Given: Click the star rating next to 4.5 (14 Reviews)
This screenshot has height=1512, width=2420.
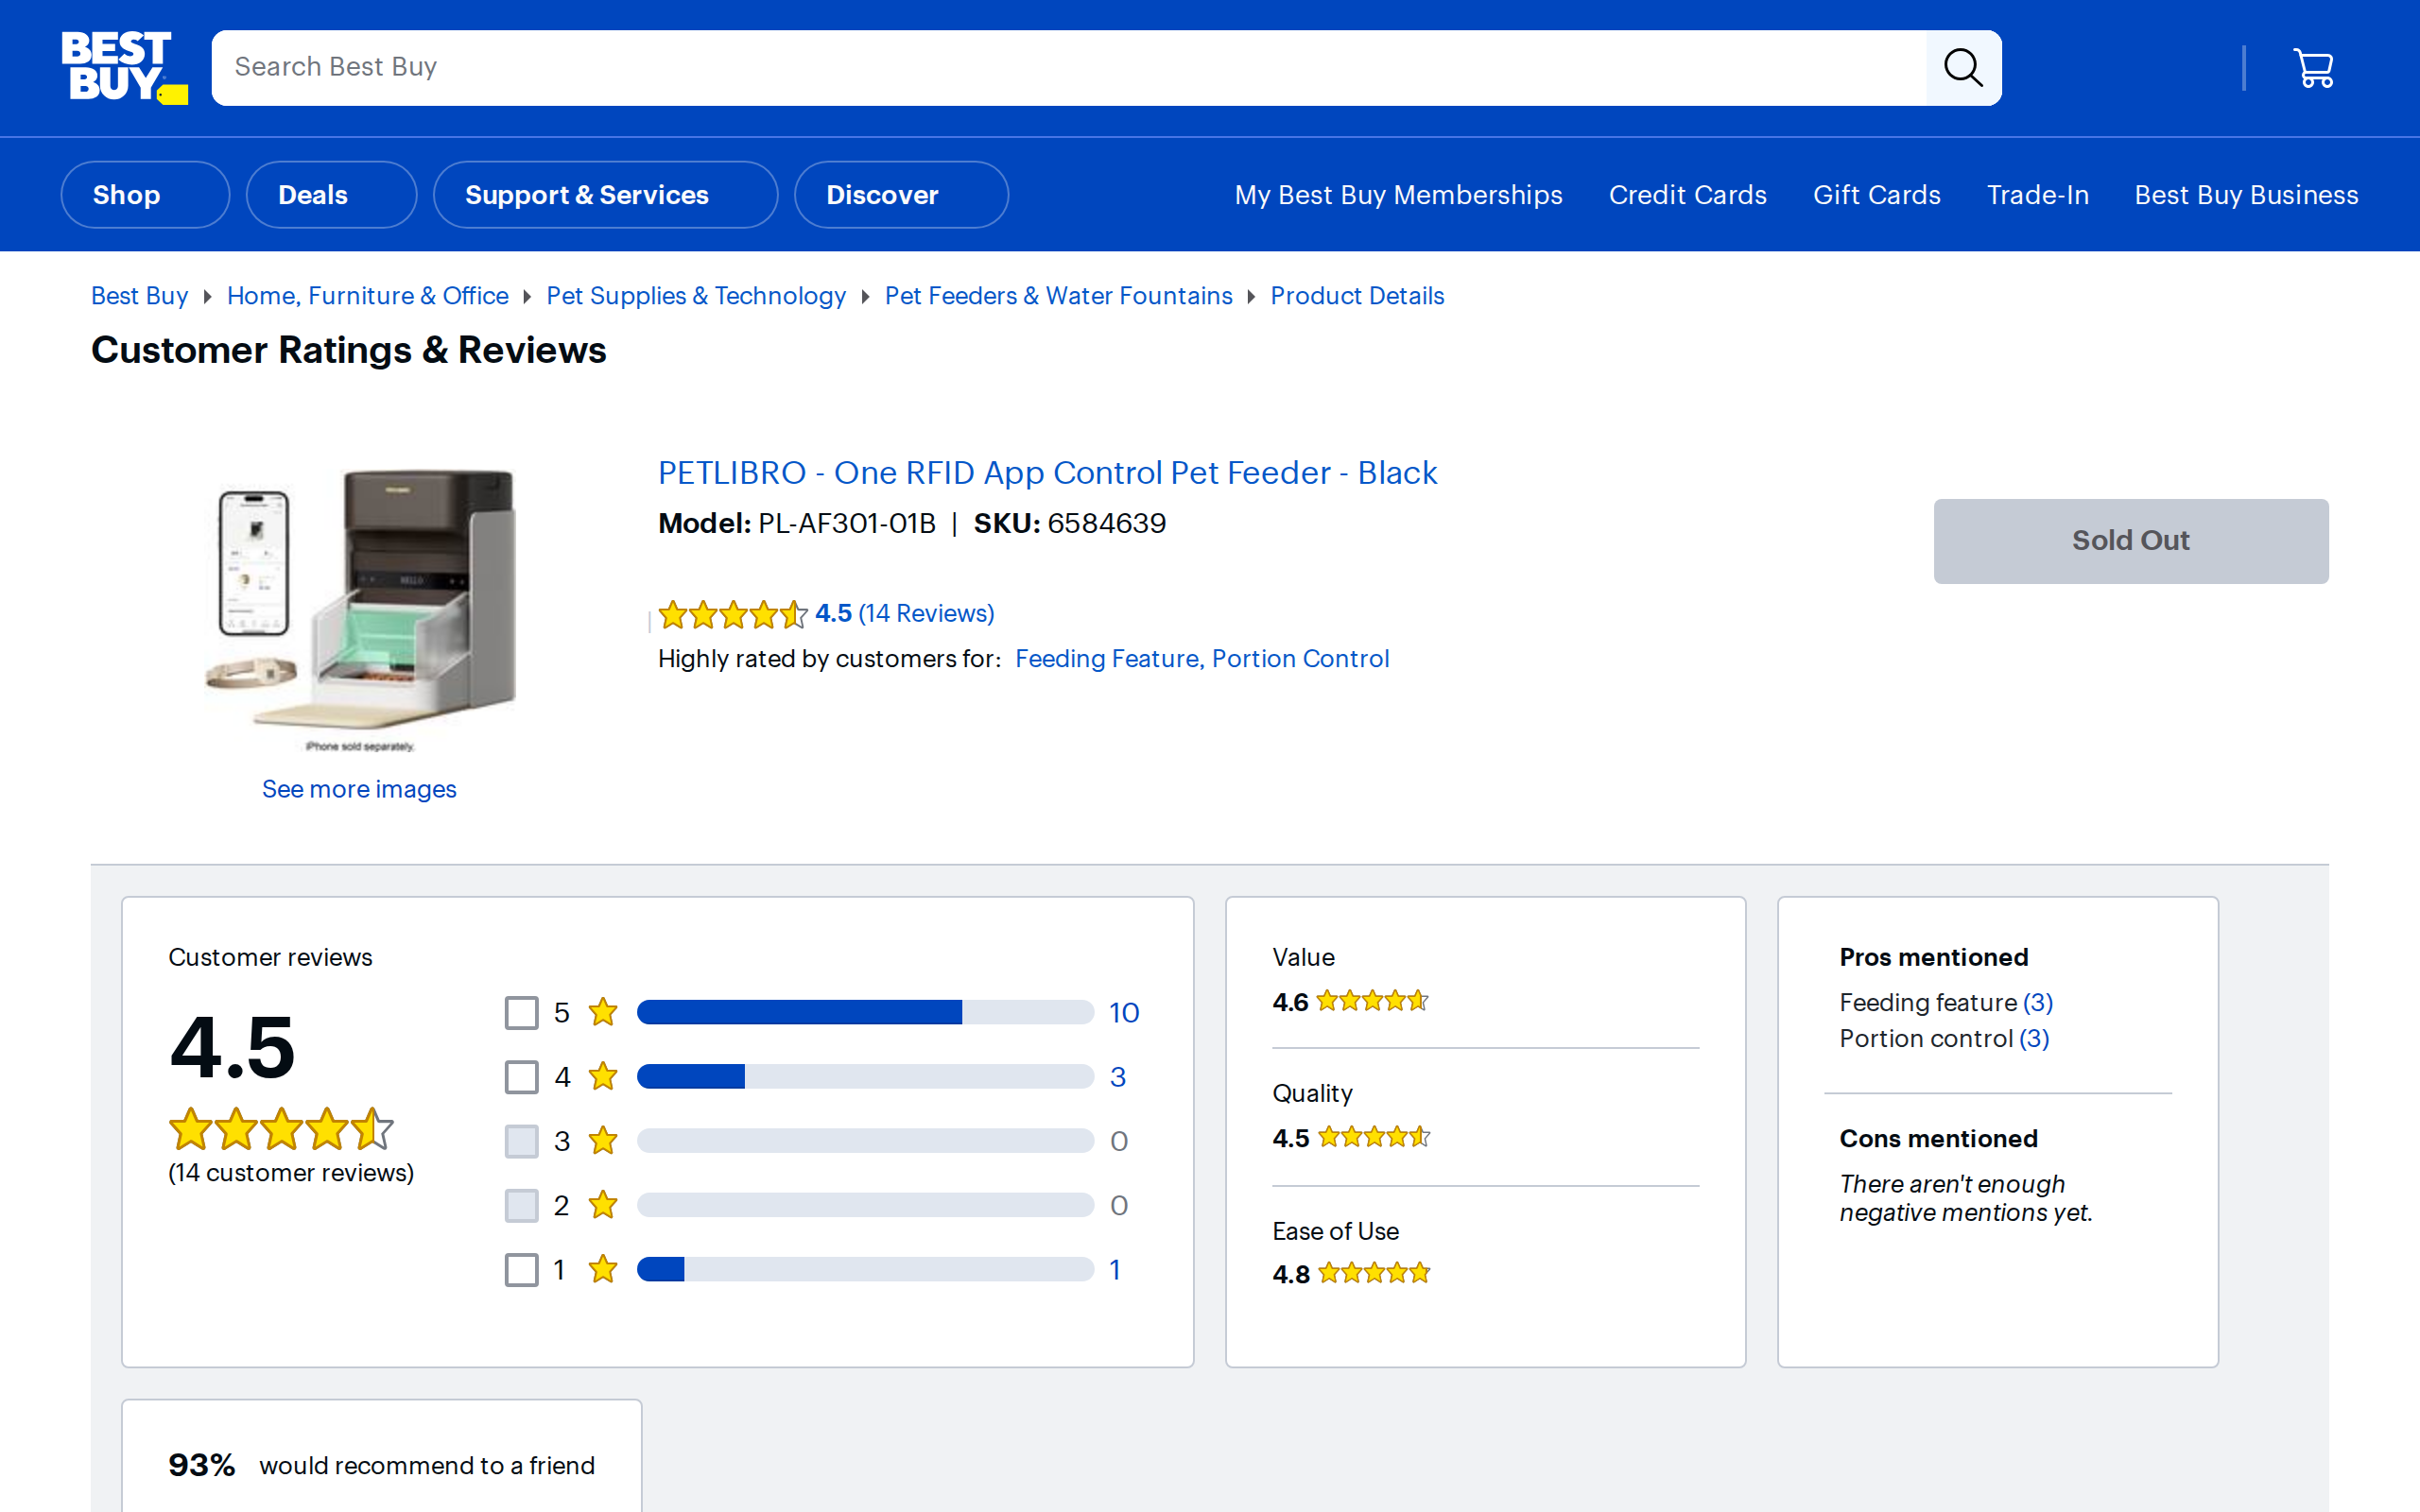Looking at the screenshot, I should click(732, 614).
